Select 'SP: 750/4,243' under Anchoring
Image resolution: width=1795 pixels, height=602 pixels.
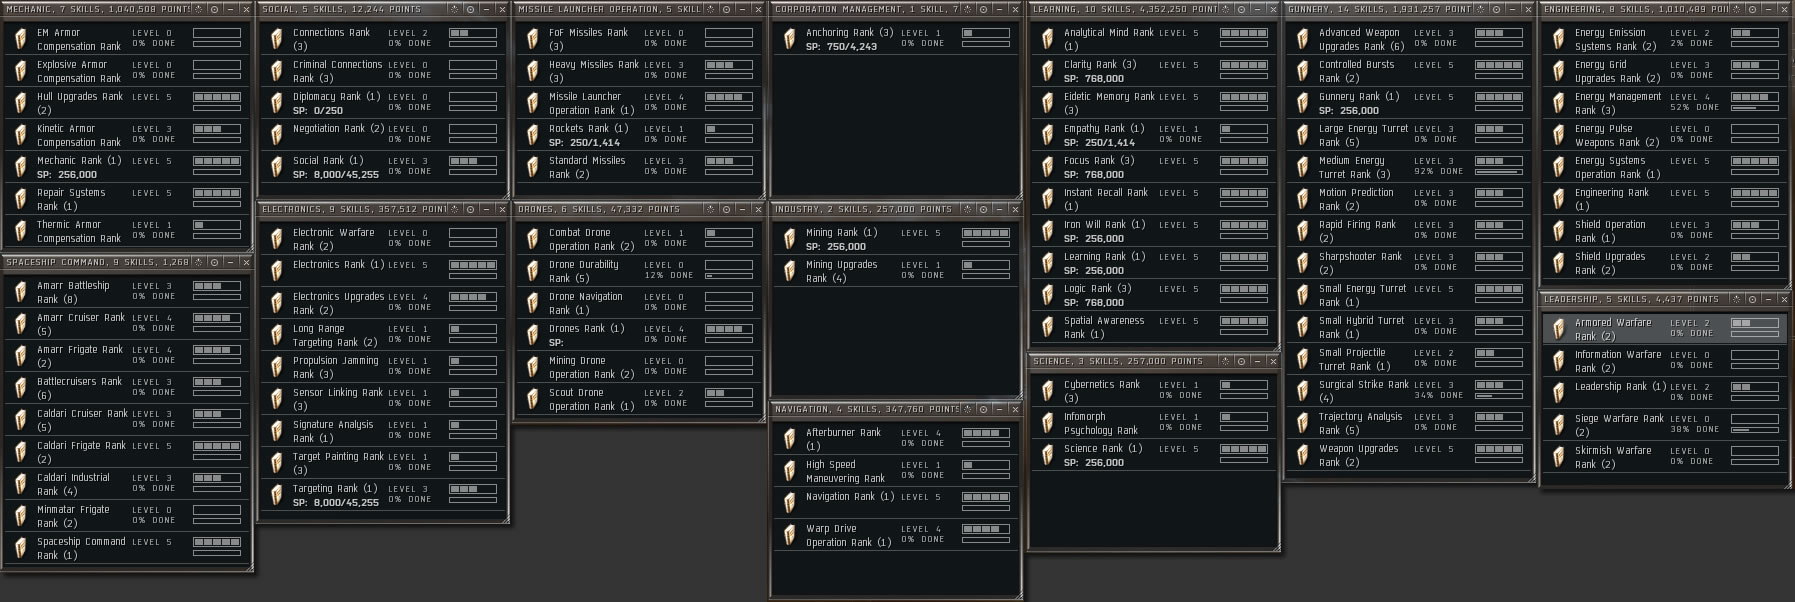click(x=841, y=46)
